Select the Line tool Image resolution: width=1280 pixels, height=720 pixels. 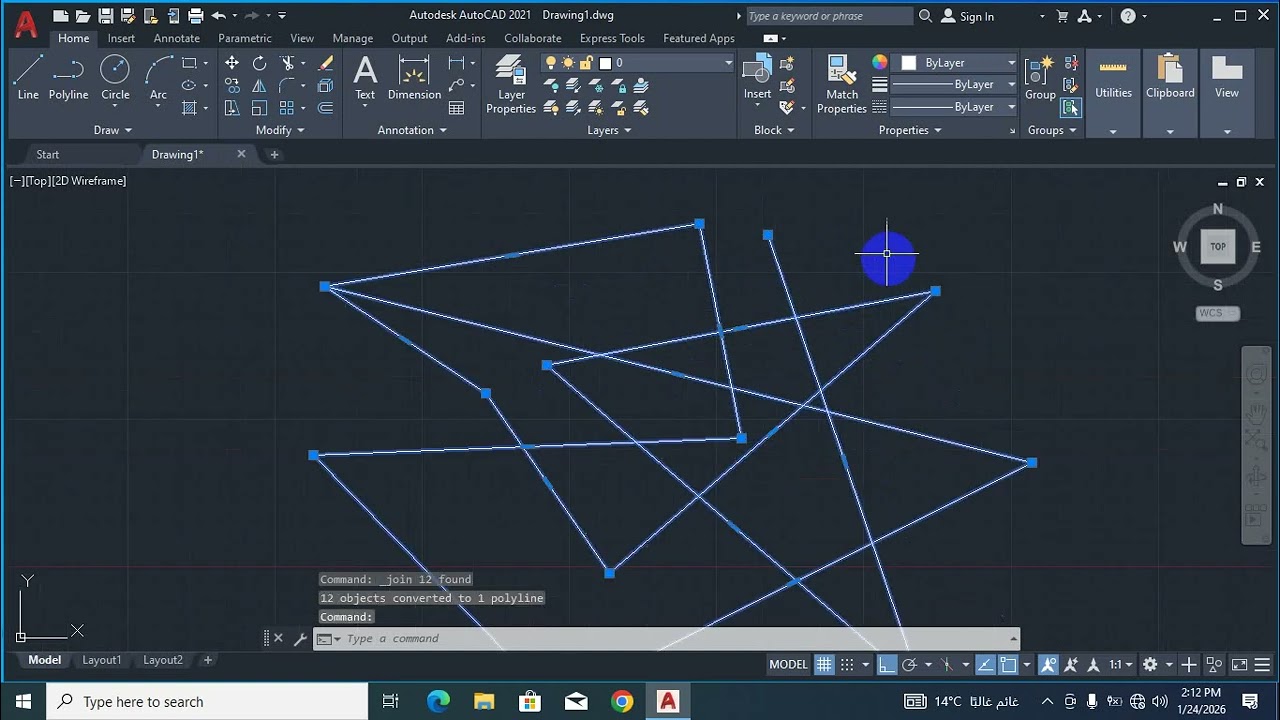28,78
